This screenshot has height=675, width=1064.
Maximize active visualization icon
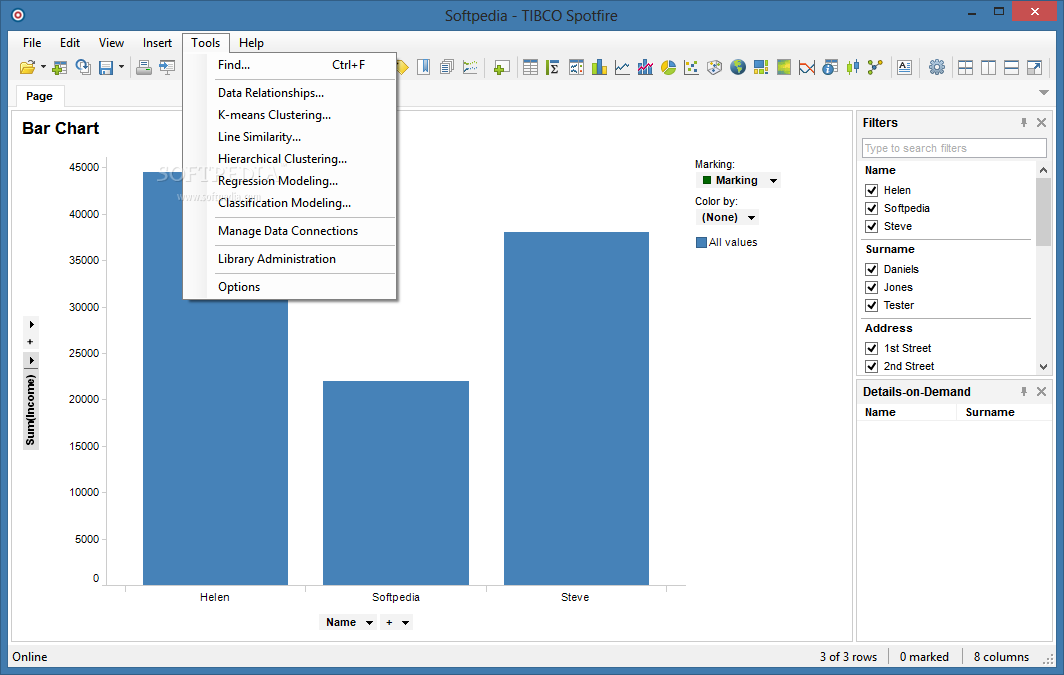pyautogui.click(x=1035, y=67)
